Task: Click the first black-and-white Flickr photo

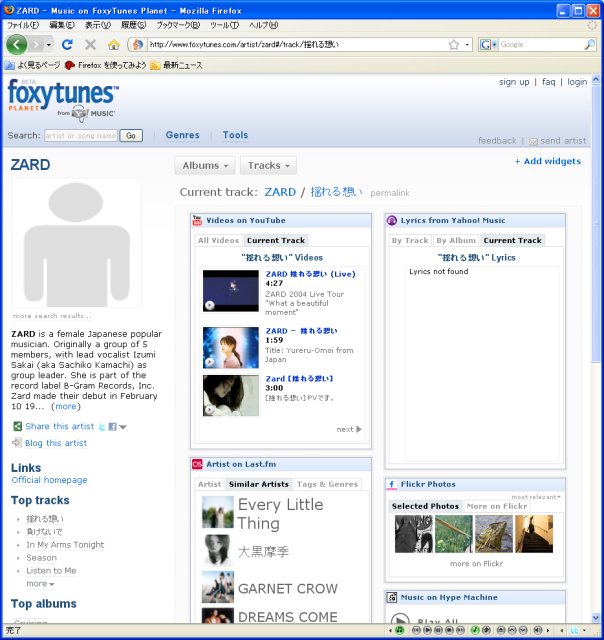Action: click(x=413, y=534)
